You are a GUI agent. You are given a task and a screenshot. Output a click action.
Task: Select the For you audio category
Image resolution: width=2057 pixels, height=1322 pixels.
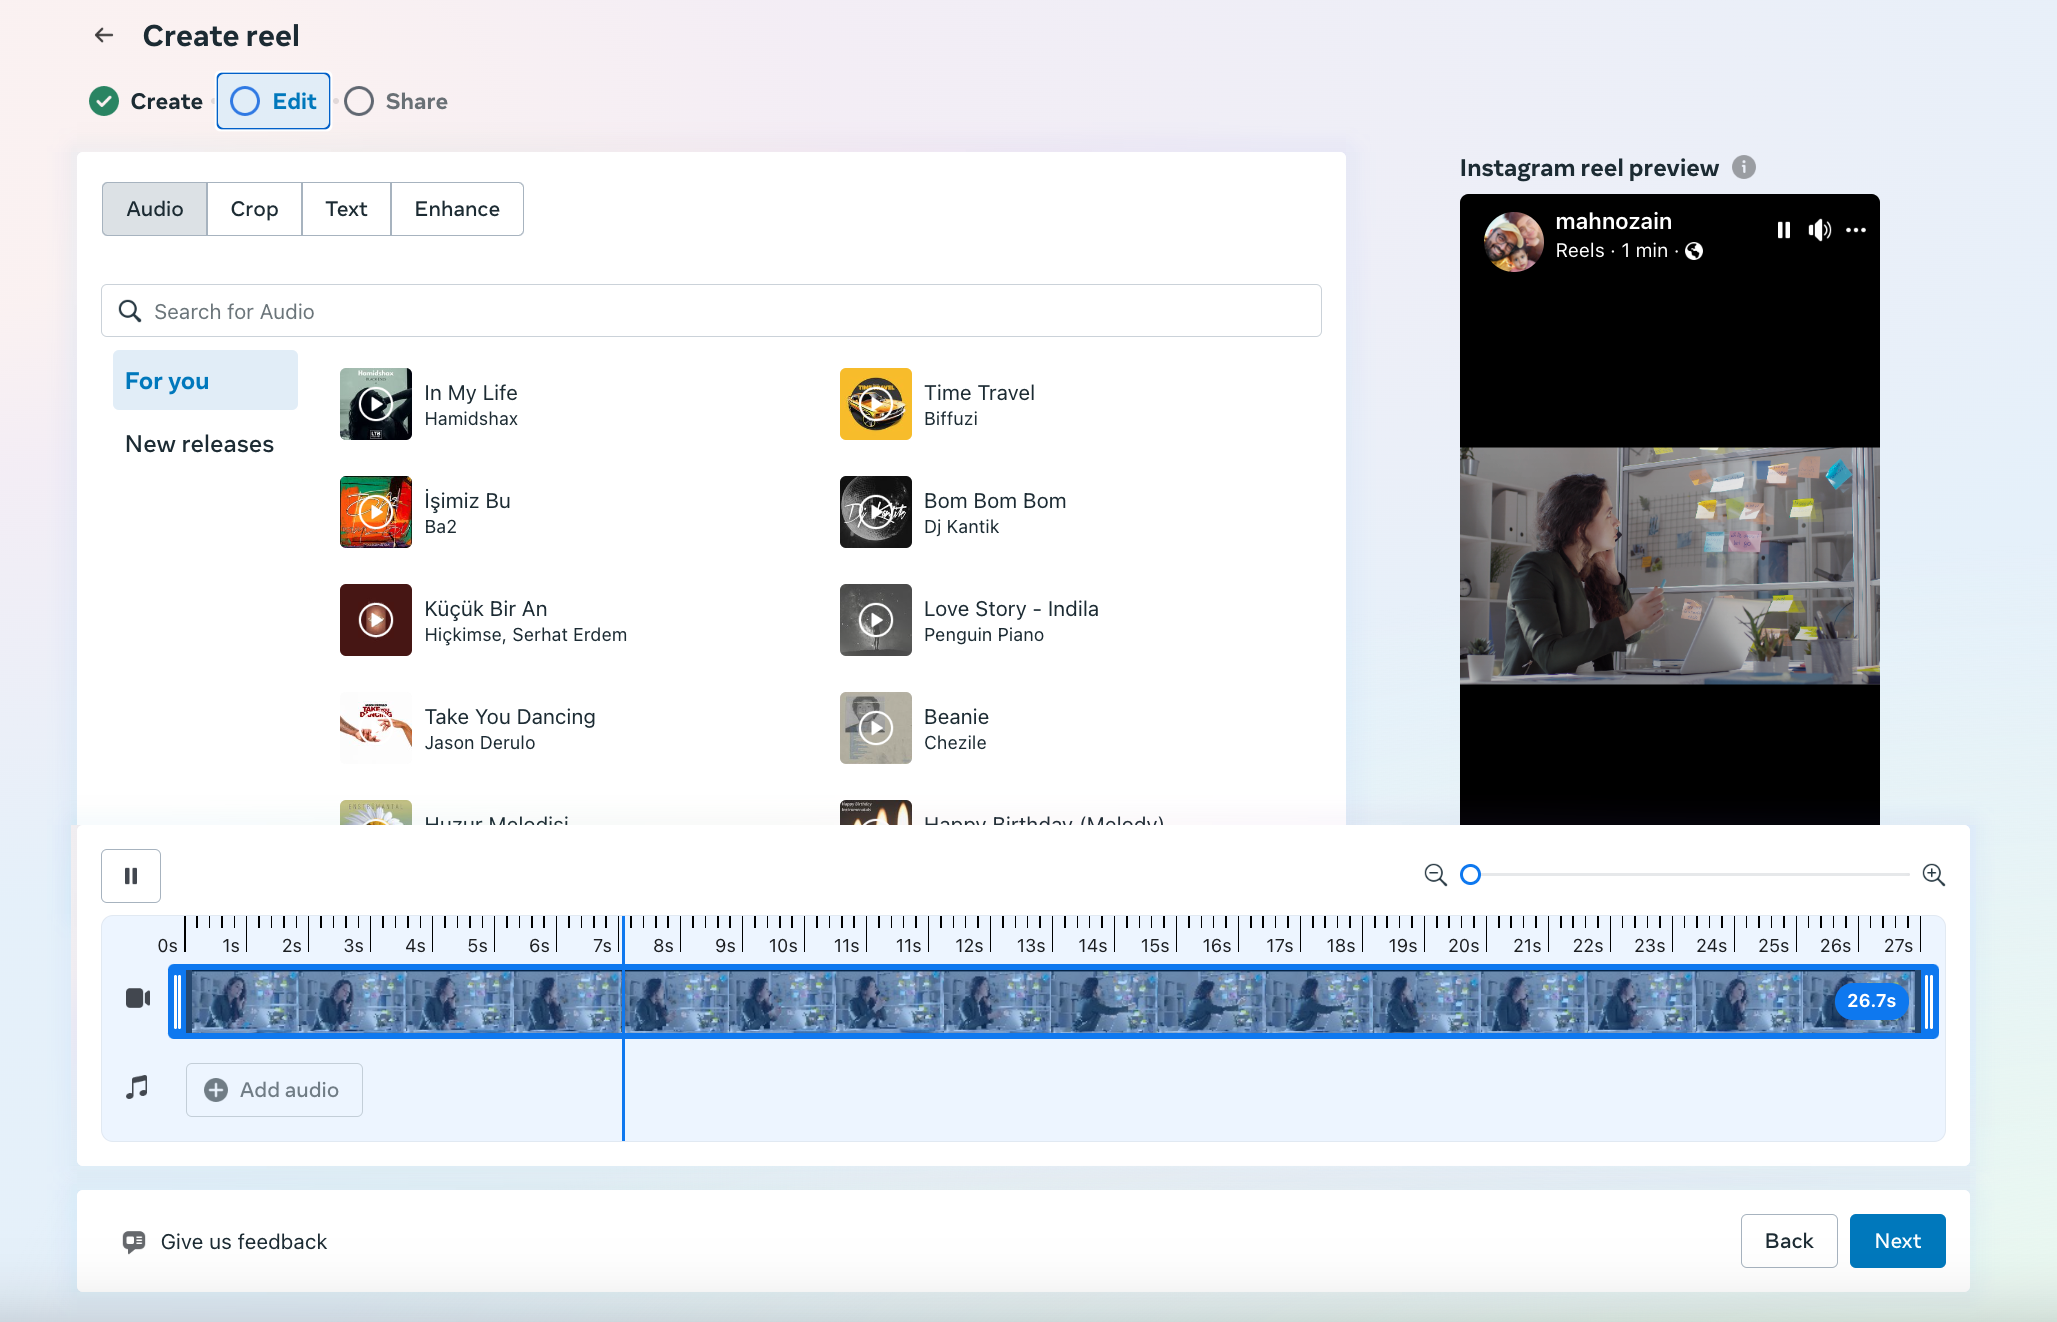(205, 380)
